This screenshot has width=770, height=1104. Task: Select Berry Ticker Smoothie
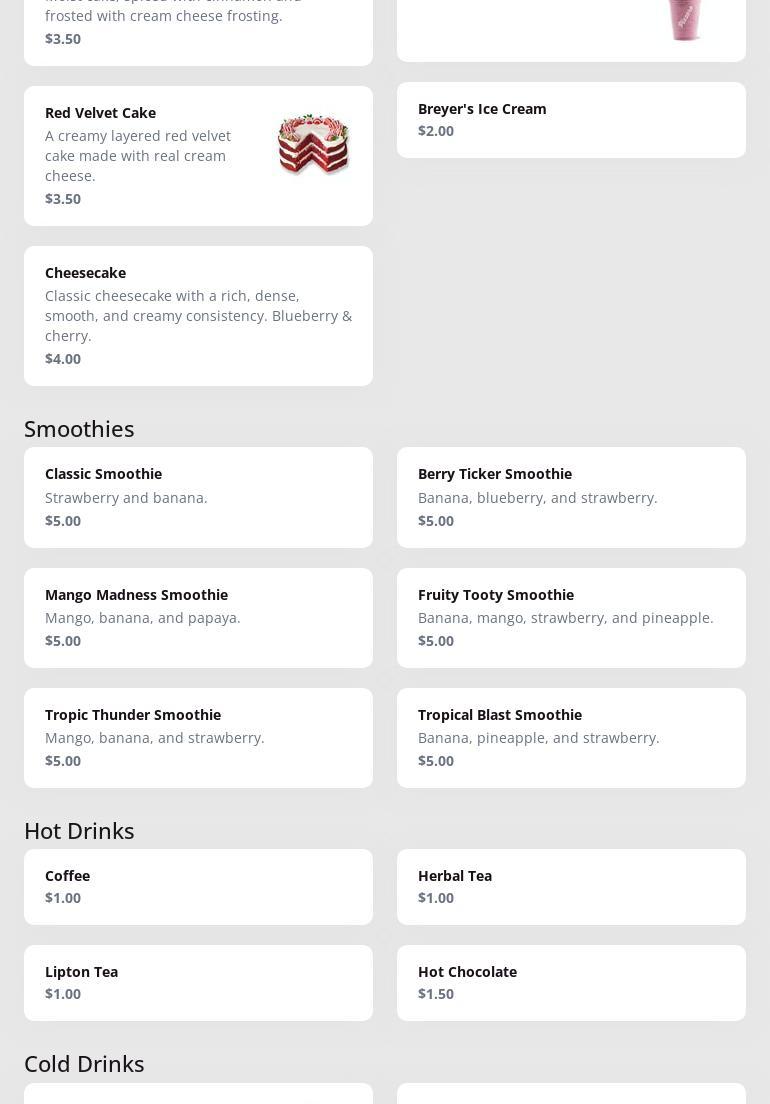tap(572, 497)
